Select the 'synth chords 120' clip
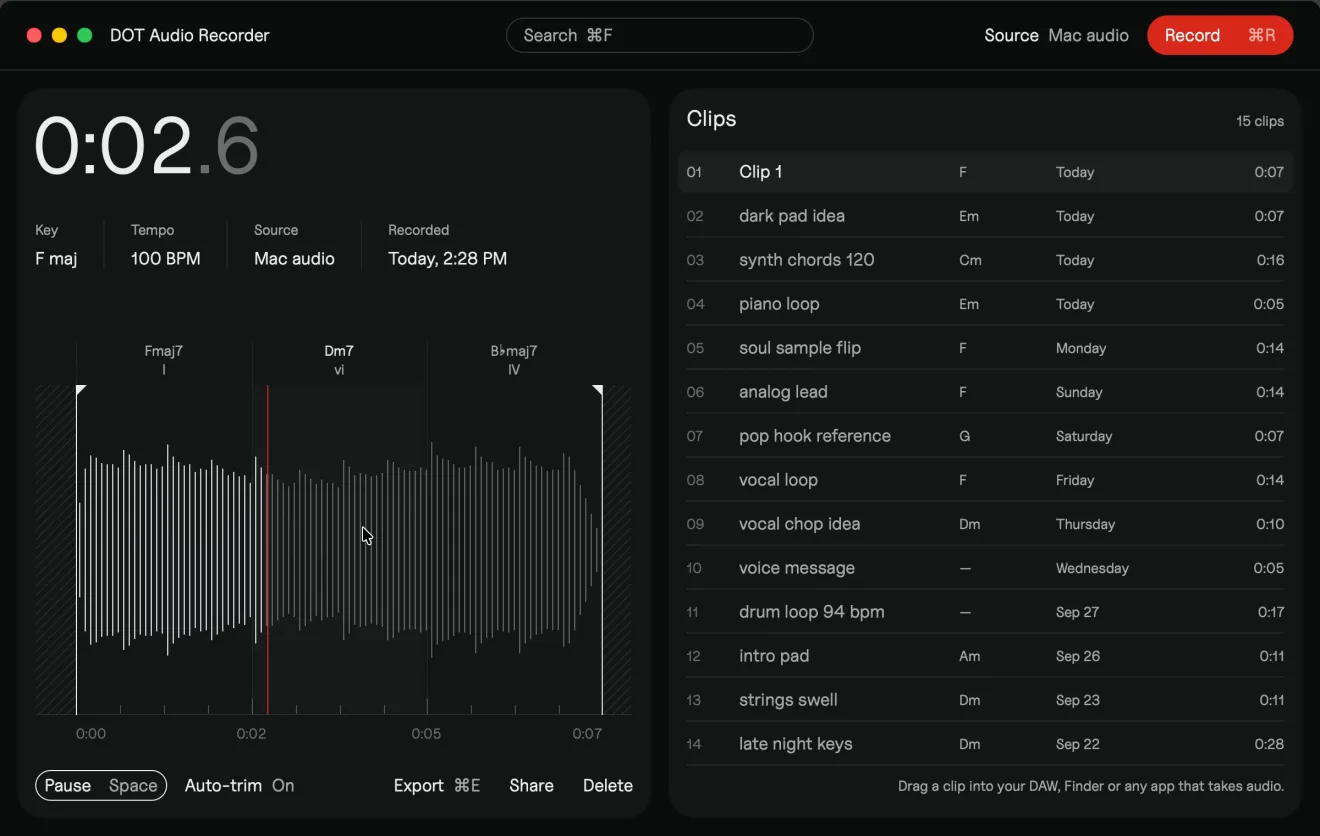Image resolution: width=1320 pixels, height=836 pixels. (x=985, y=260)
